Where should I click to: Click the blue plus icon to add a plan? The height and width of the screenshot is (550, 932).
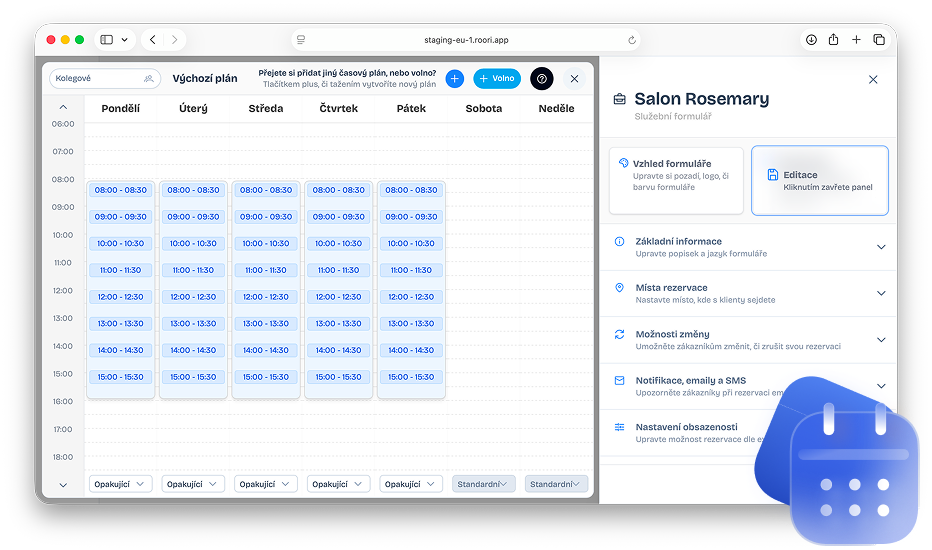[x=454, y=79]
